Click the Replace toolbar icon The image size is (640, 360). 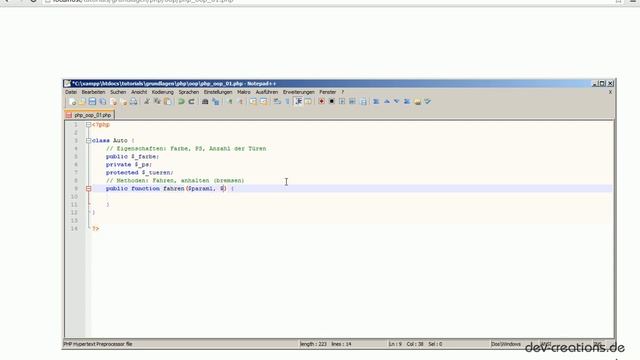[216, 102]
